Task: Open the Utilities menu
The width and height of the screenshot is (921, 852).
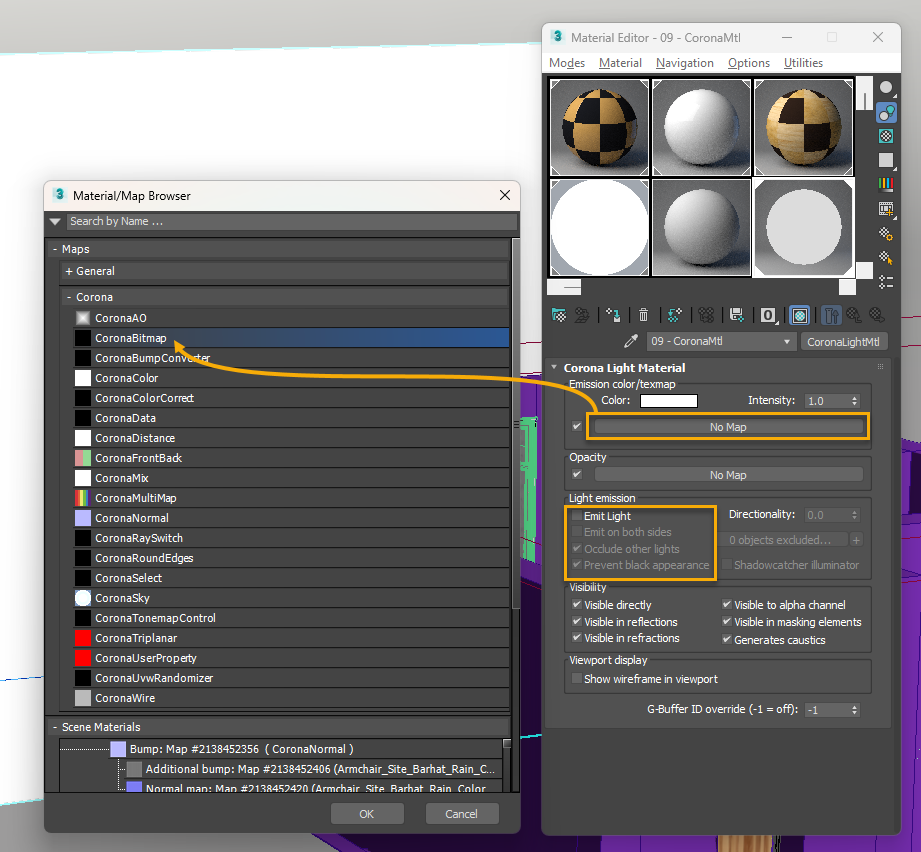Action: [x=803, y=63]
